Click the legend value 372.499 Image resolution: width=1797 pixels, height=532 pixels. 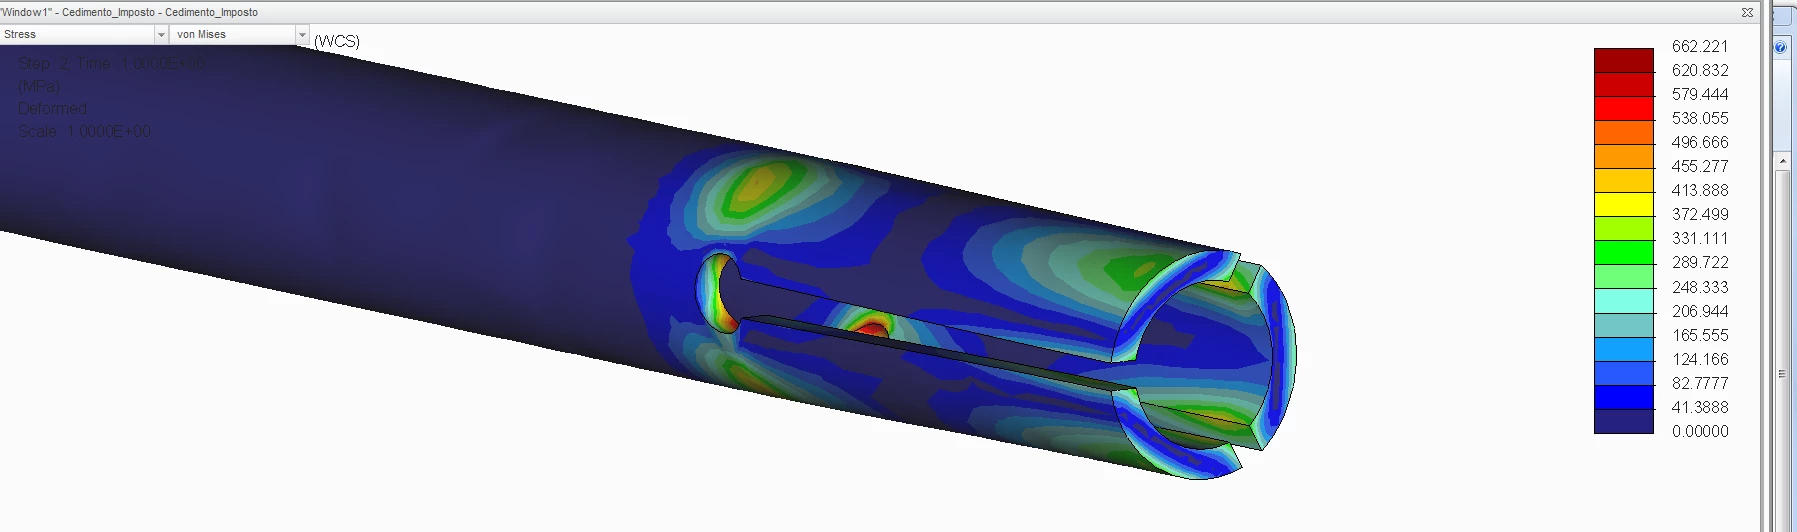pos(1700,214)
